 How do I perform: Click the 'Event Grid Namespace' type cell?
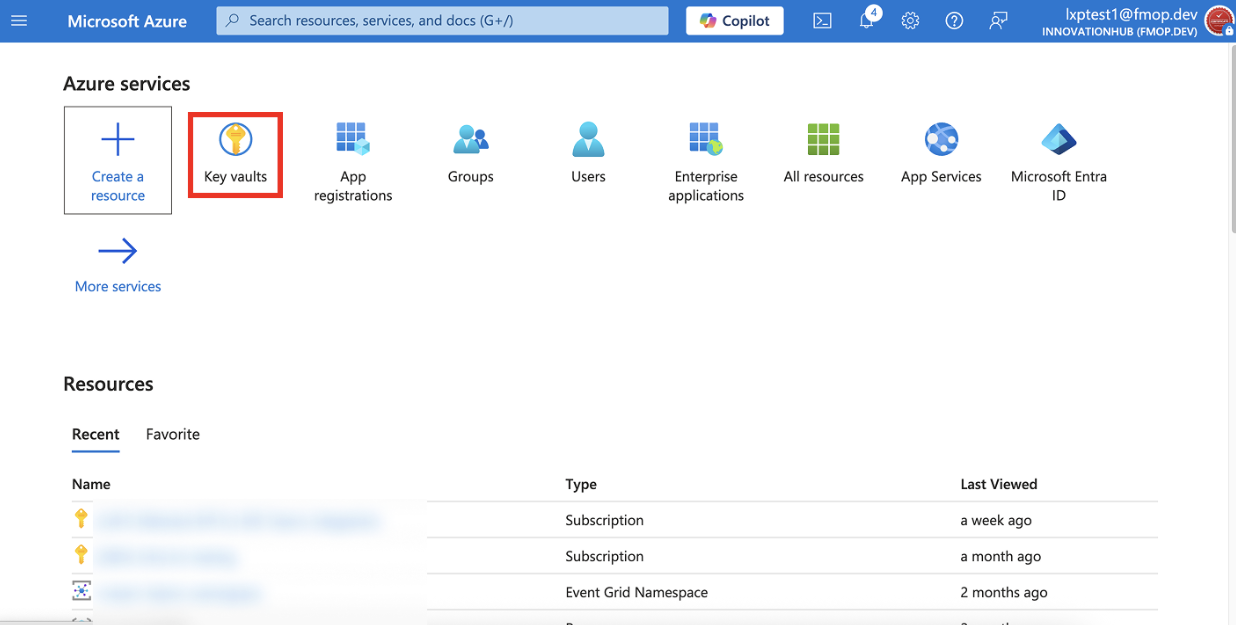click(636, 592)
